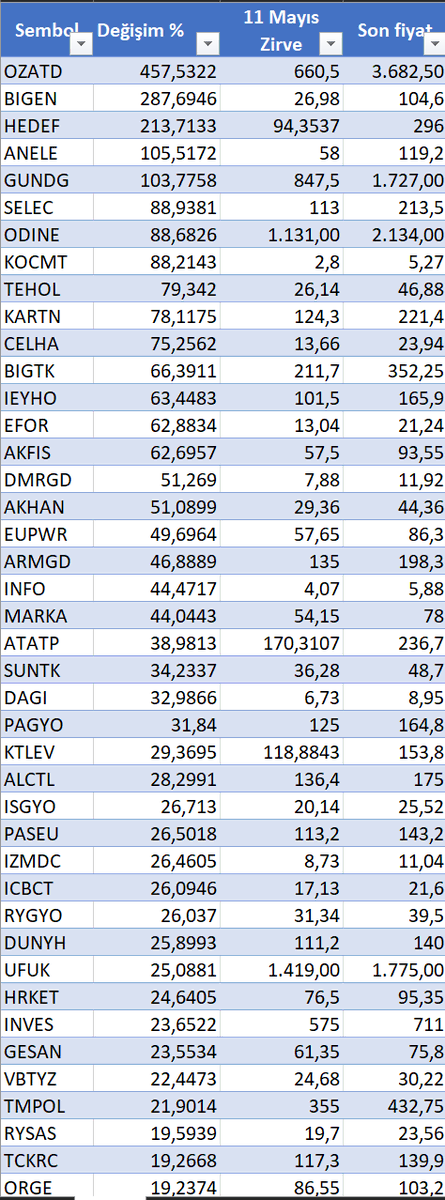
Task: Click the 3.682,50 last price cell
Action: tap(395, 71)
